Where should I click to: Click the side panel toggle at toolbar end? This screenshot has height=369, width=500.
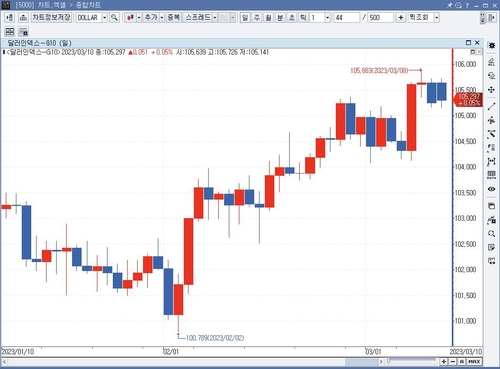tap(491, 17)
